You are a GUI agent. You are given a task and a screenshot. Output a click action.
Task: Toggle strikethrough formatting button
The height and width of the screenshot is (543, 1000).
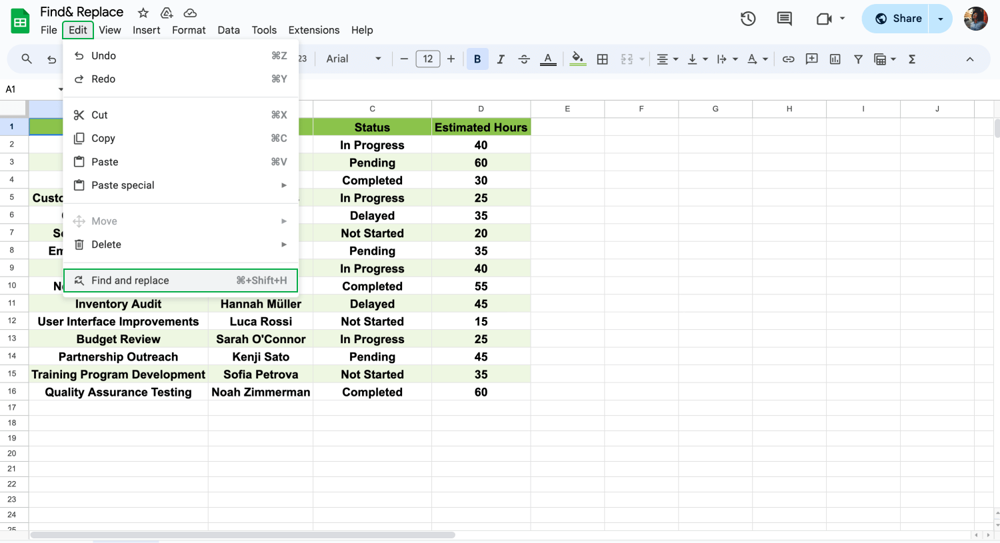pyautogui.click(x=524, y=59)
